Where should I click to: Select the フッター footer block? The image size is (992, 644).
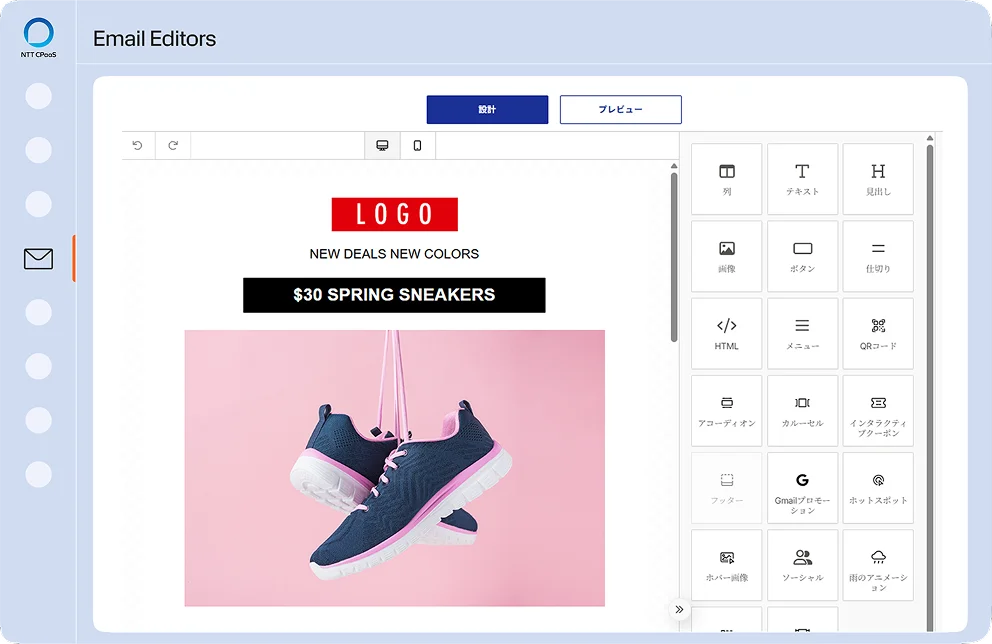(x=726, y=488)
